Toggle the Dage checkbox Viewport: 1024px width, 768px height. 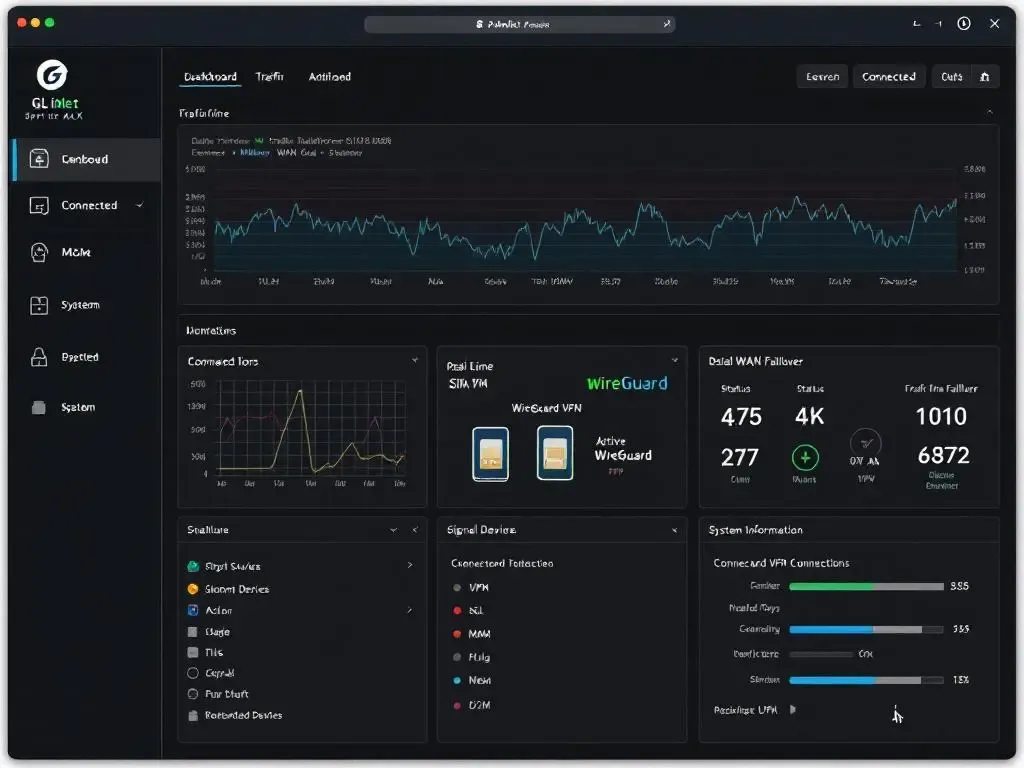193,632
